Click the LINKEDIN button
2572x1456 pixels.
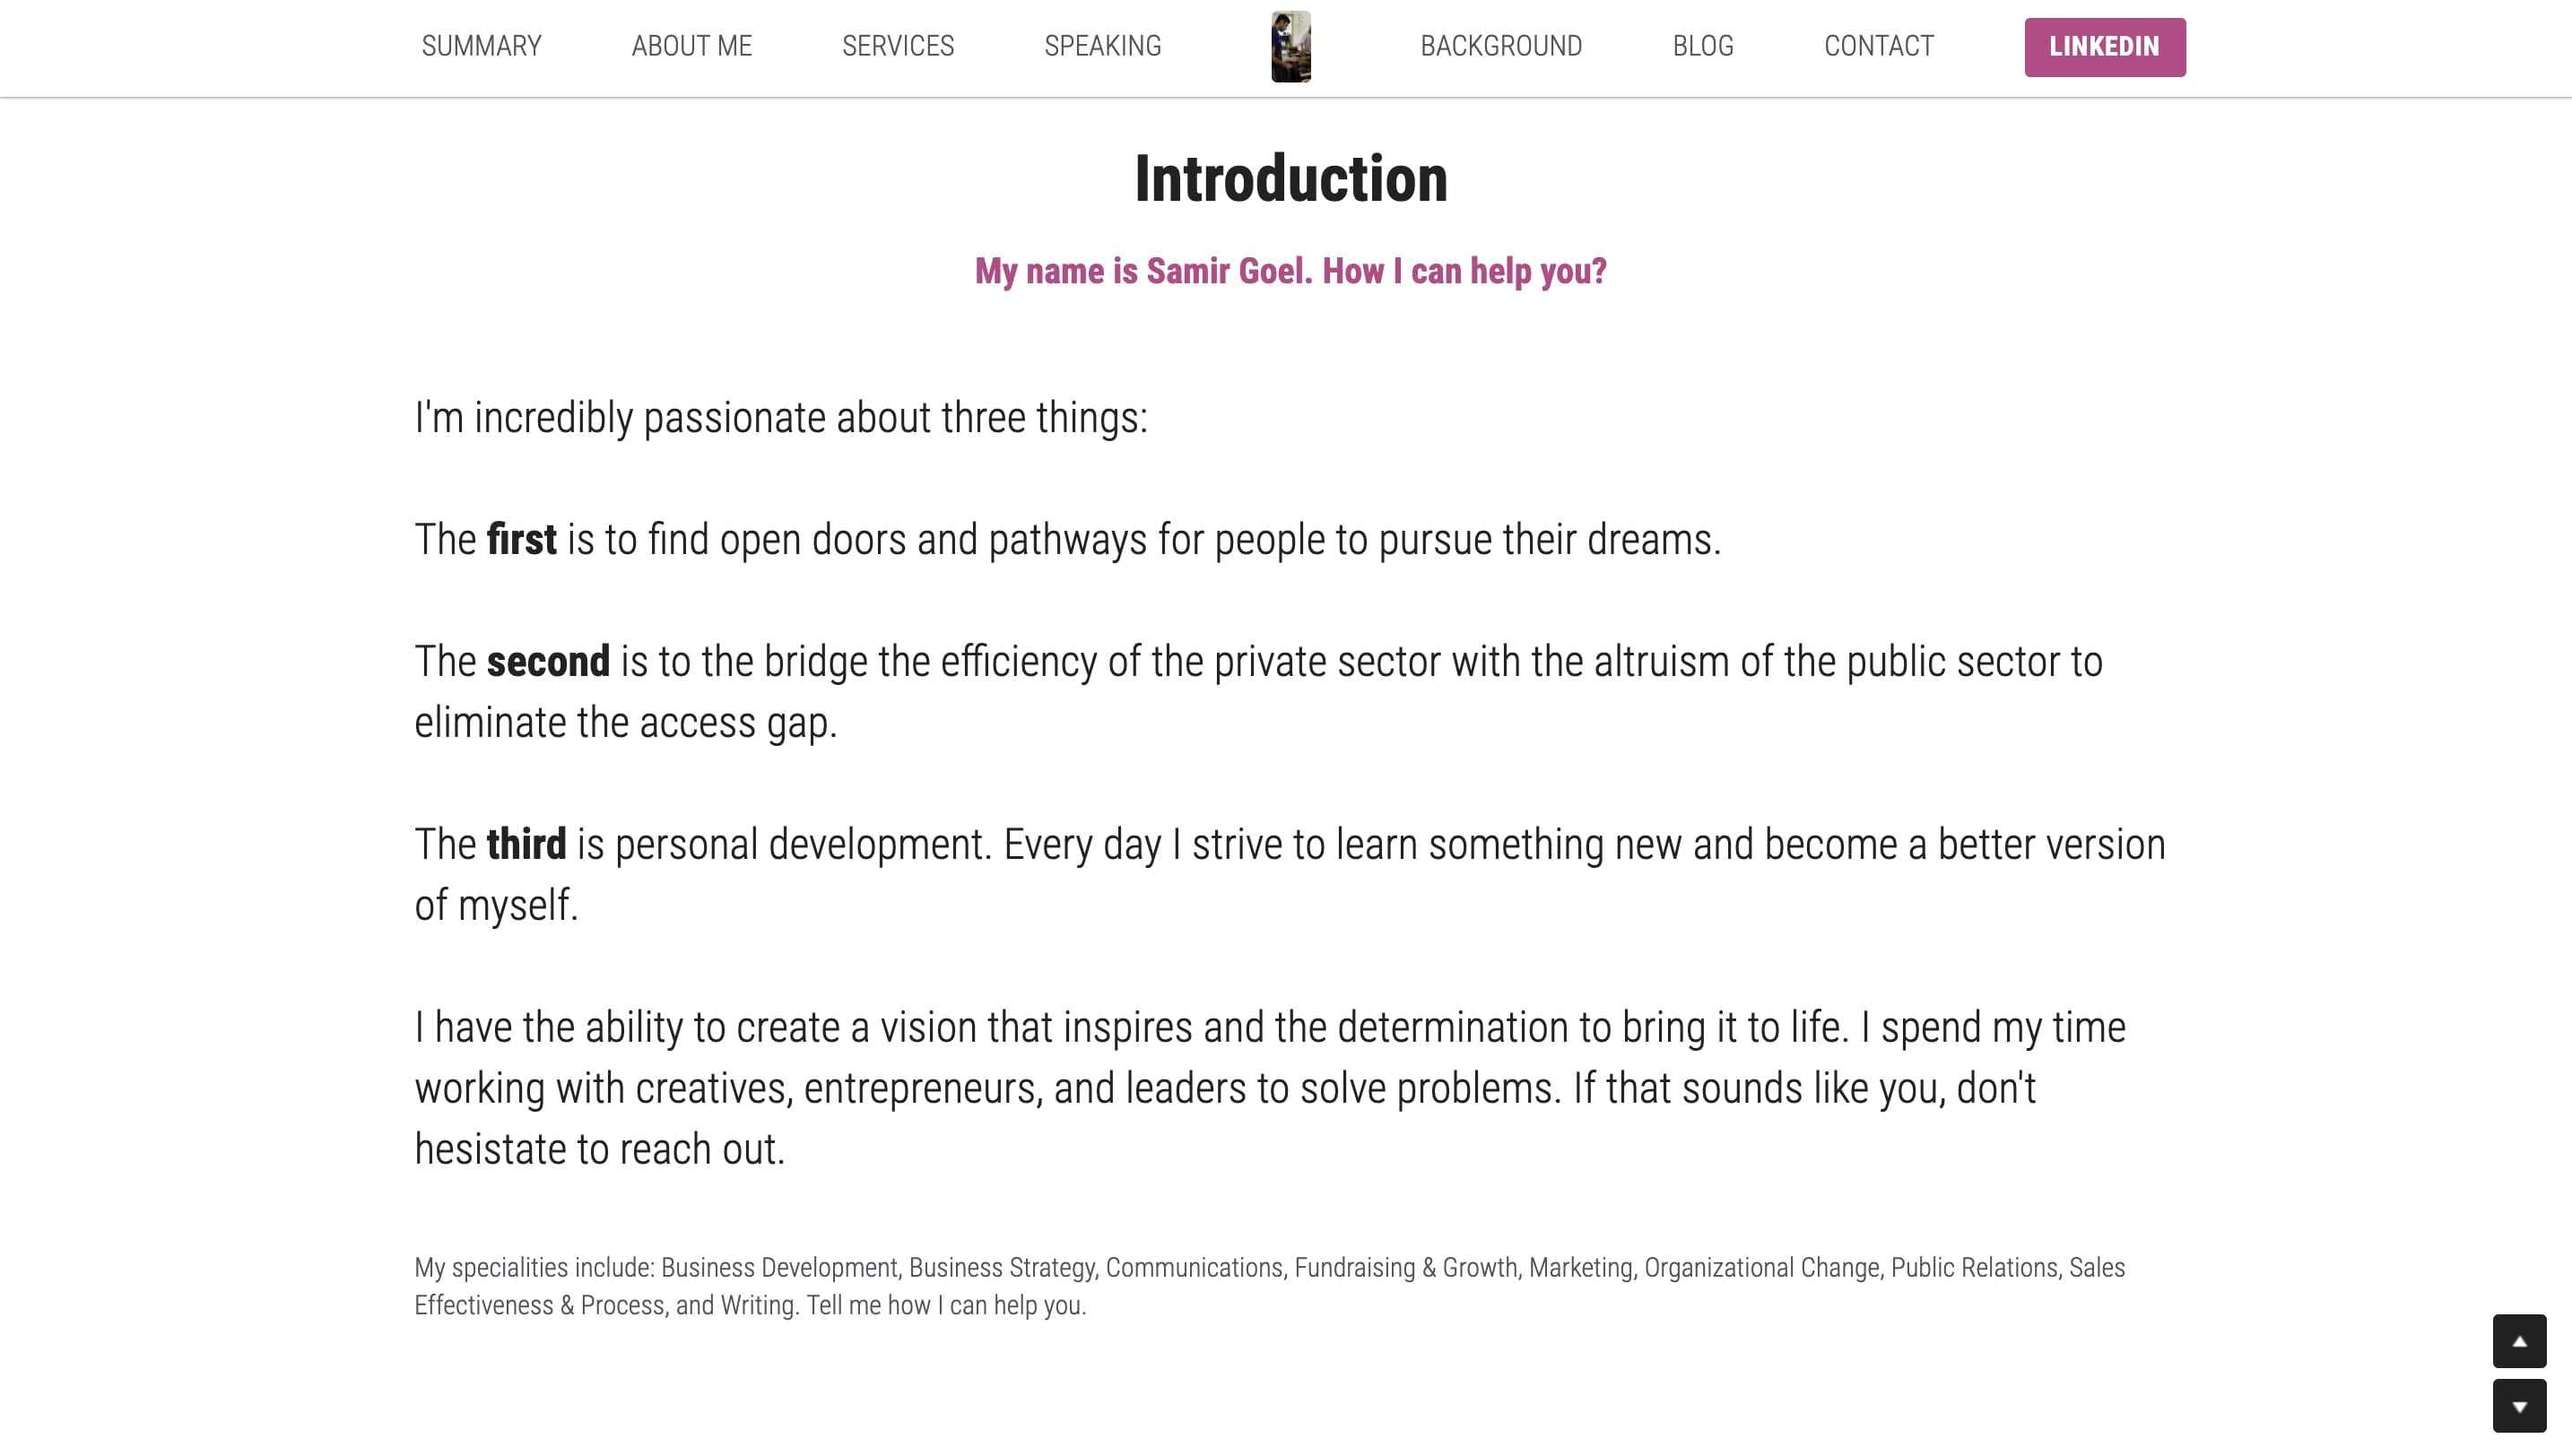(2104, 46)
